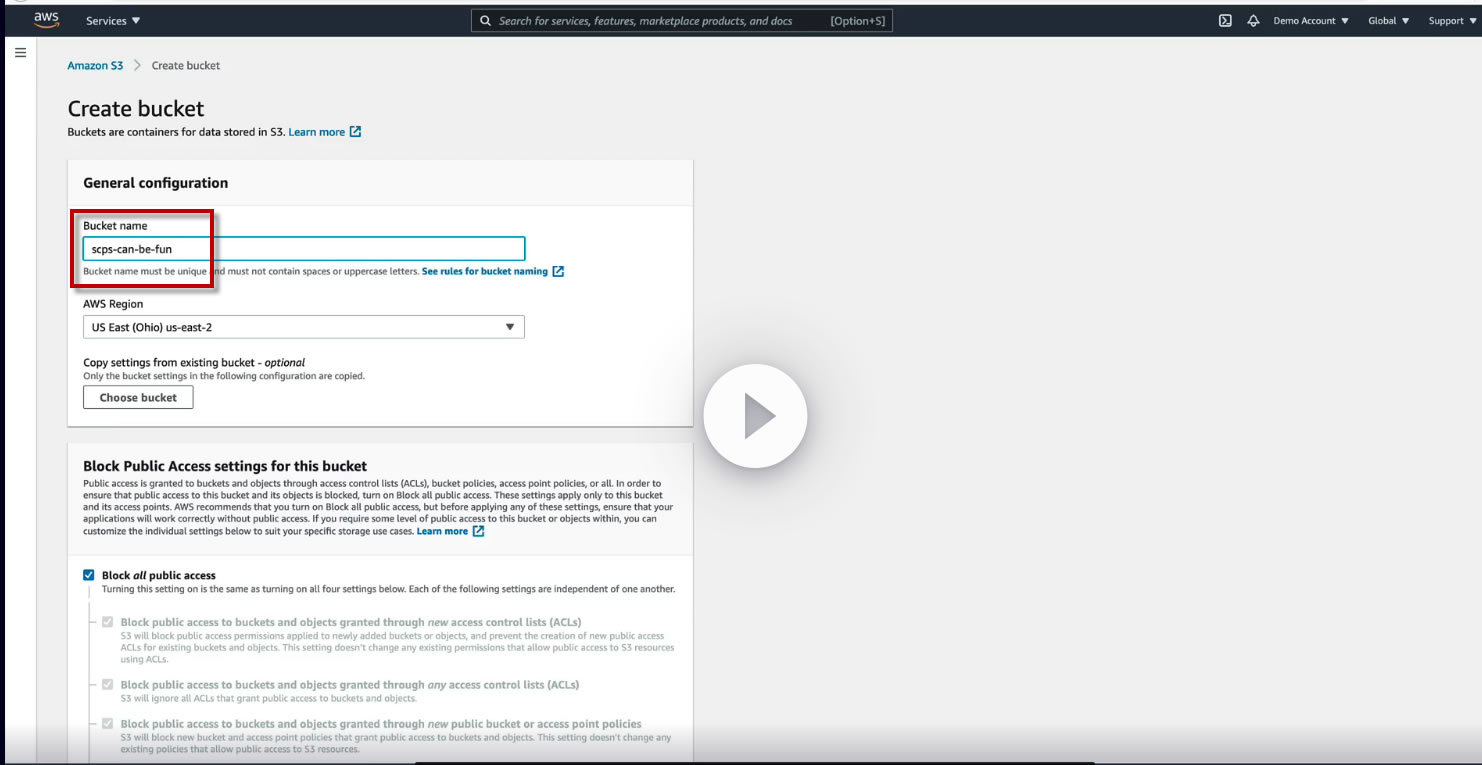Image resolution: width=1482 pixels, height=765 pixels.
Task: Toggle block access through new ACLs checkbox
Action: [x=107, y=622]
